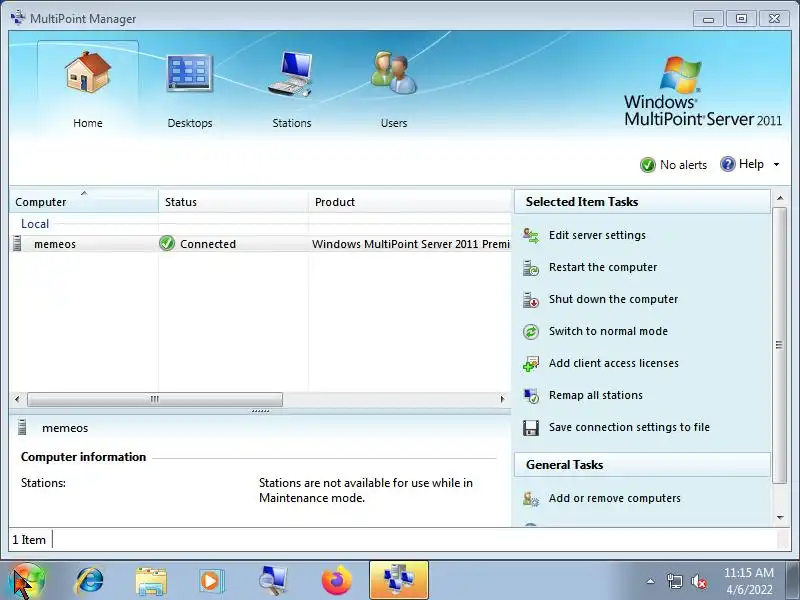
Task: Switch to the Desktops tab label
Action: click(x=190, y=123)
